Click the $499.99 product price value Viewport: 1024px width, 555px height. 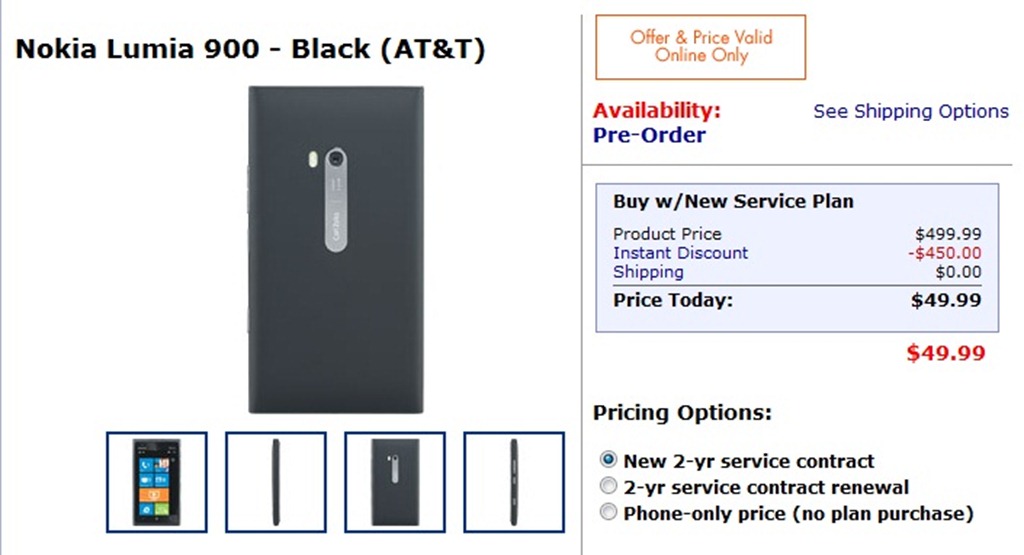[x=948, y=234]
